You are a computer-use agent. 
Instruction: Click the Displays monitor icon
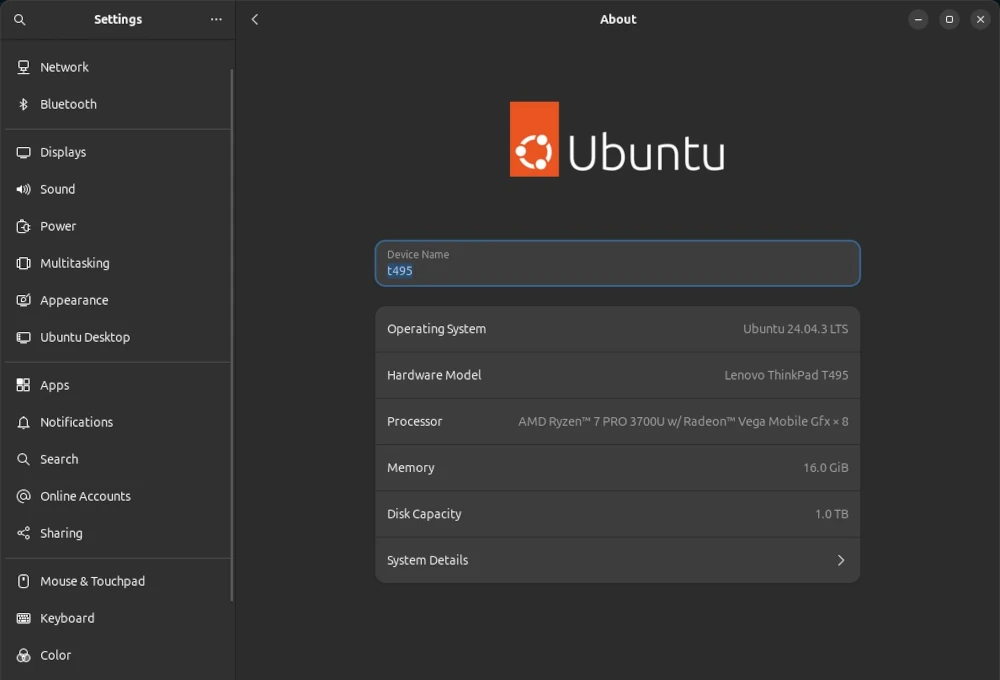tap(24, 152)
